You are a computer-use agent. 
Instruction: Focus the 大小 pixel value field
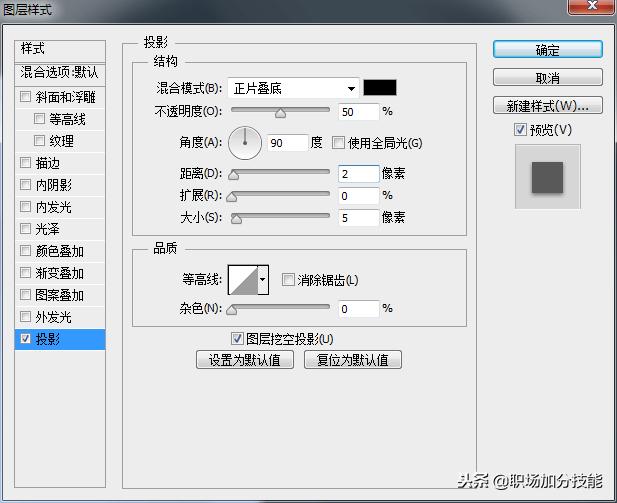pyautogui.click(x=358, y=218)
